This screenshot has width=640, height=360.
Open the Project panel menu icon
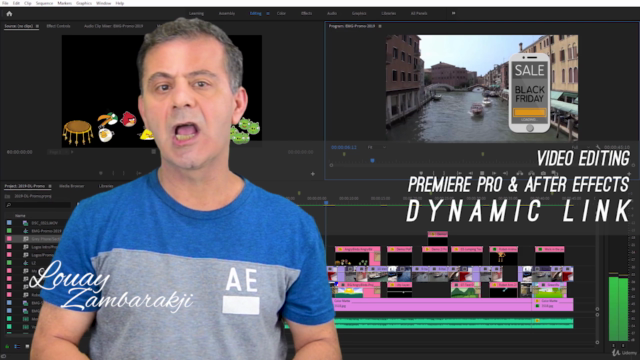pyautogui.click(x=50, y=186)
